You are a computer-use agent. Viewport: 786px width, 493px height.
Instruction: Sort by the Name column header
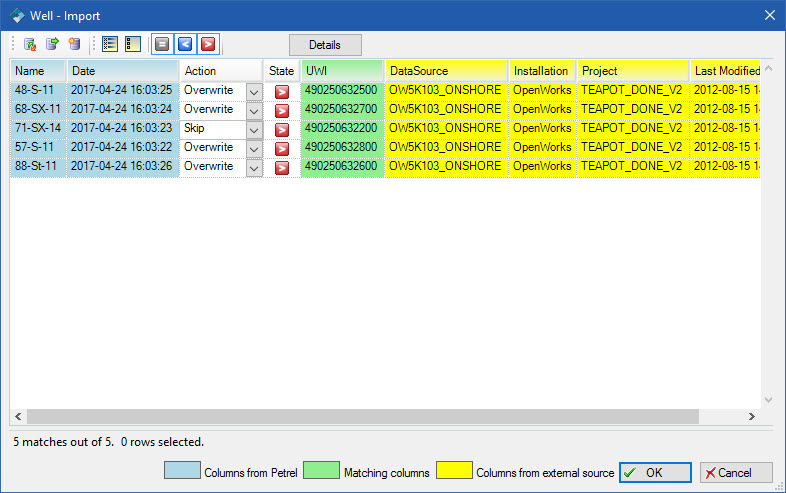(38, 71)
